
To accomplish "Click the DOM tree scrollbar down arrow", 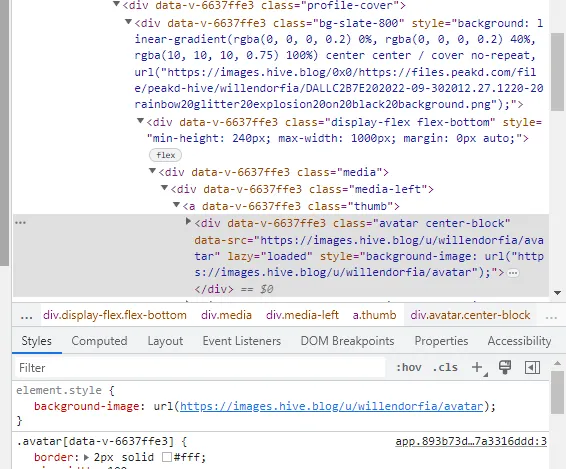I will click(557, 293).
